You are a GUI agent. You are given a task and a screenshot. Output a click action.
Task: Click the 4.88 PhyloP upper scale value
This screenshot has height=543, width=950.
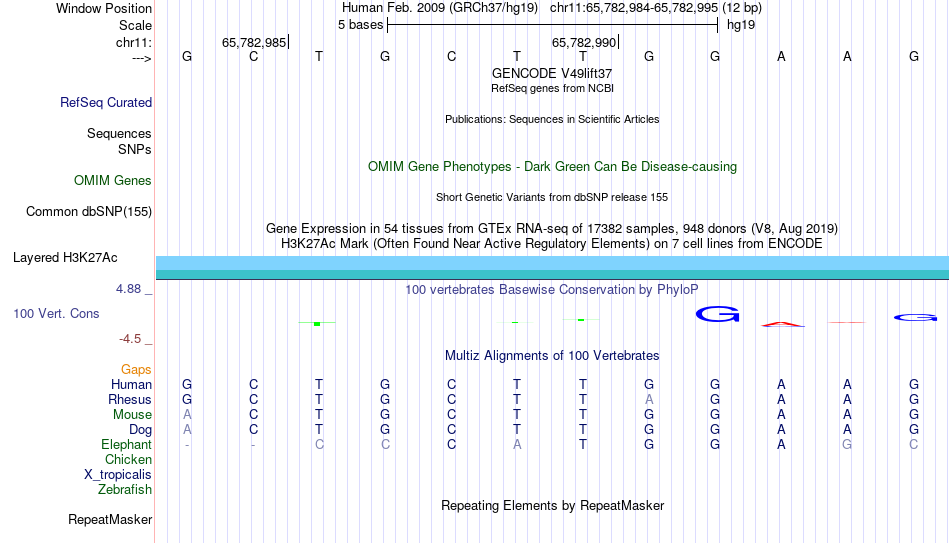pyautogui.click(x=128, y=289)
